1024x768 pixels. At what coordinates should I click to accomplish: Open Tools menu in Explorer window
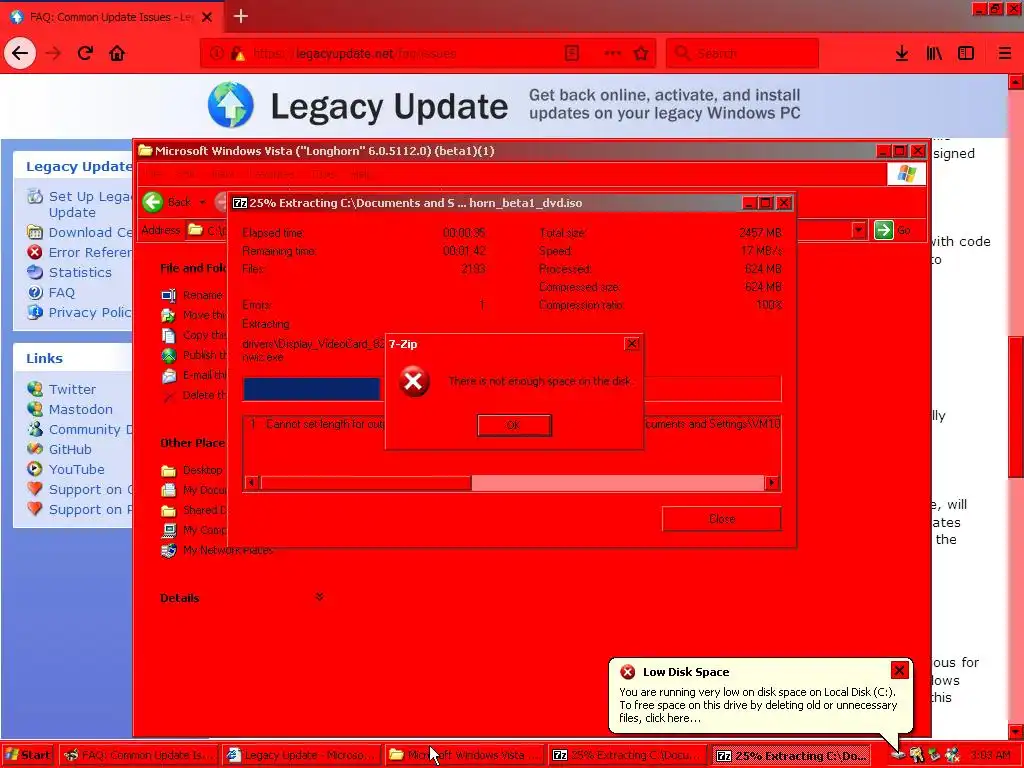point(323,174)
